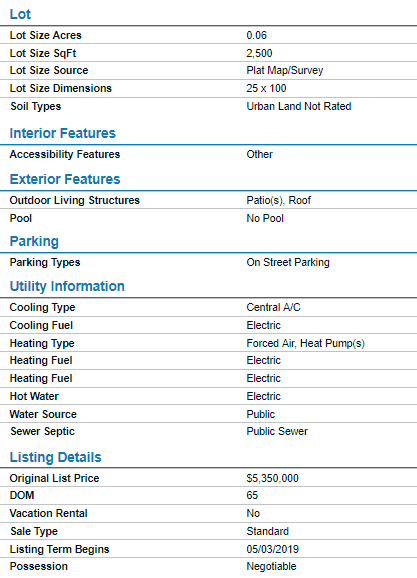Click the Exterior Features heading
The image size is (417, 578).
pyautogui.click(x=65, y=179)
